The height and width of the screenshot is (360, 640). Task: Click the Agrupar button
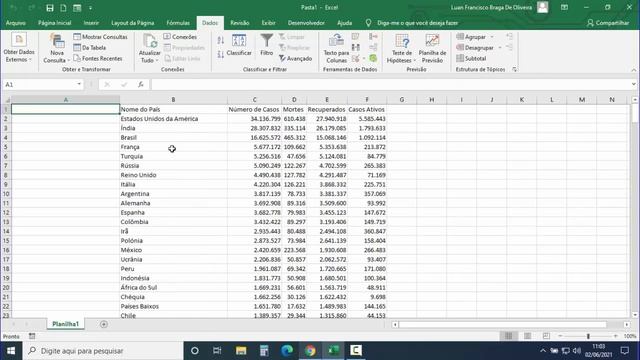(x=471, y=37)
